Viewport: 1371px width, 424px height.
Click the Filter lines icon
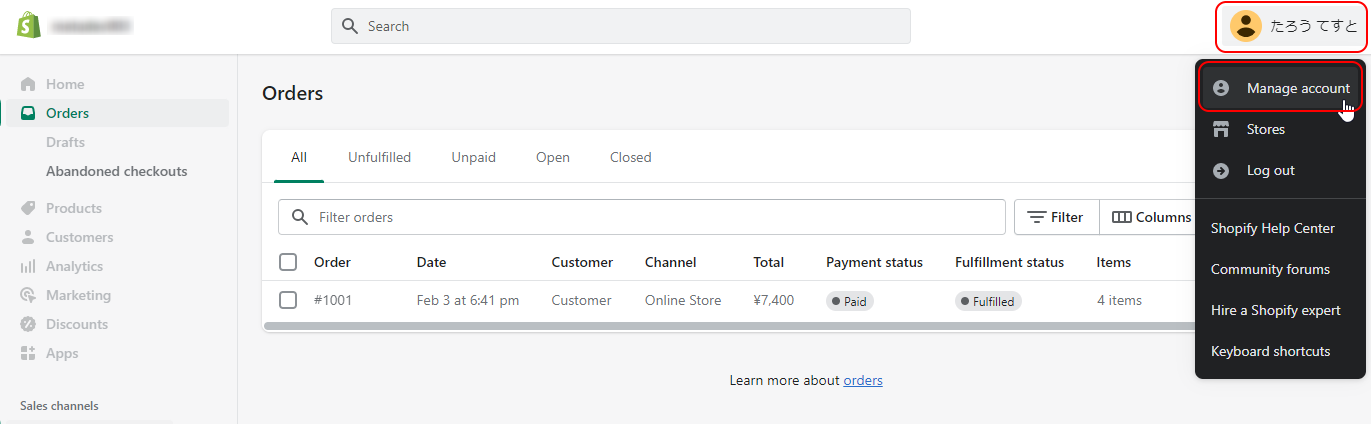click(1037, 217)
